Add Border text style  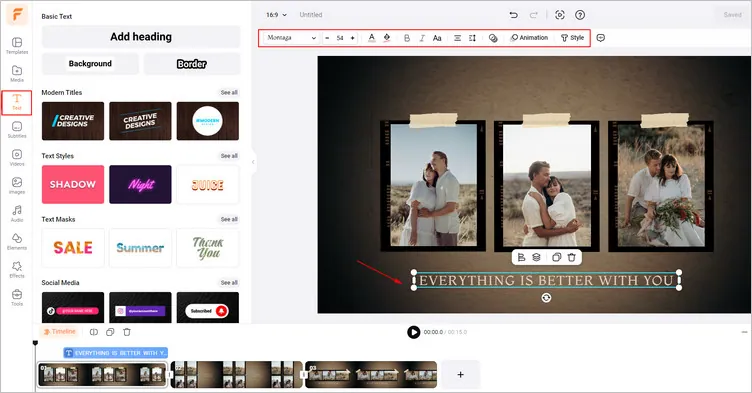pyautogui.click(x=192, y=64)
